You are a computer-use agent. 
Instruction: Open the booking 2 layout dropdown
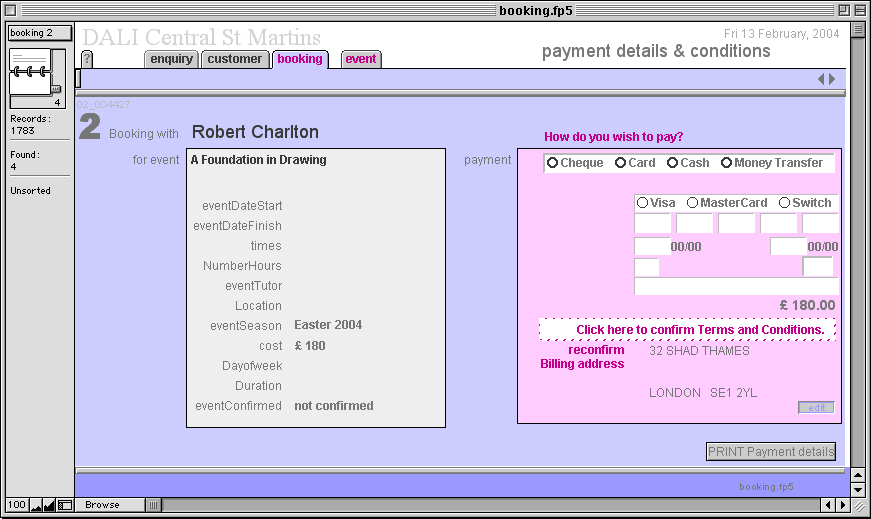pos(40,33)
